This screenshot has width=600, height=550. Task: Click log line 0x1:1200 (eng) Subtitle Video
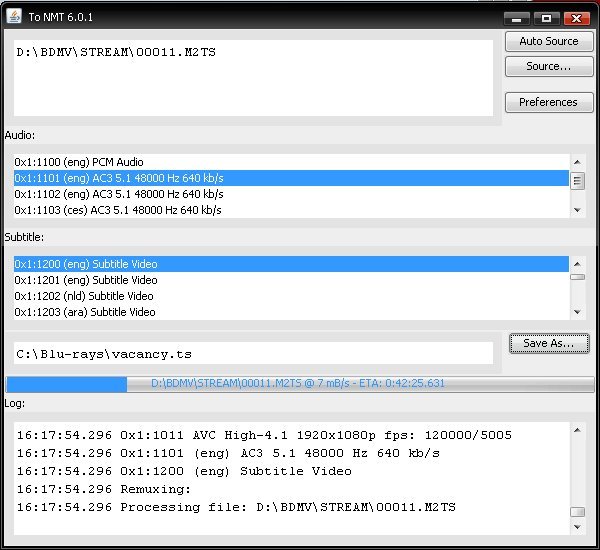pos(184,471)
